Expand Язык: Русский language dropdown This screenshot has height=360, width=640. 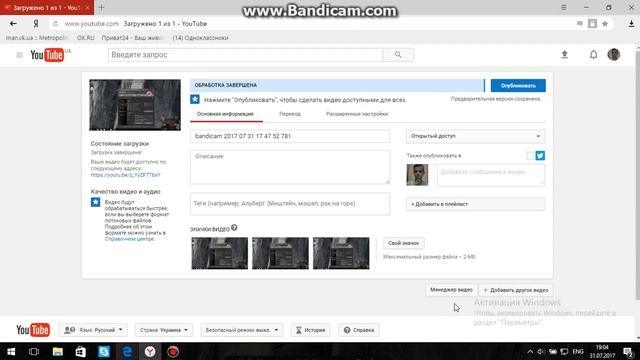click(93, 330)
